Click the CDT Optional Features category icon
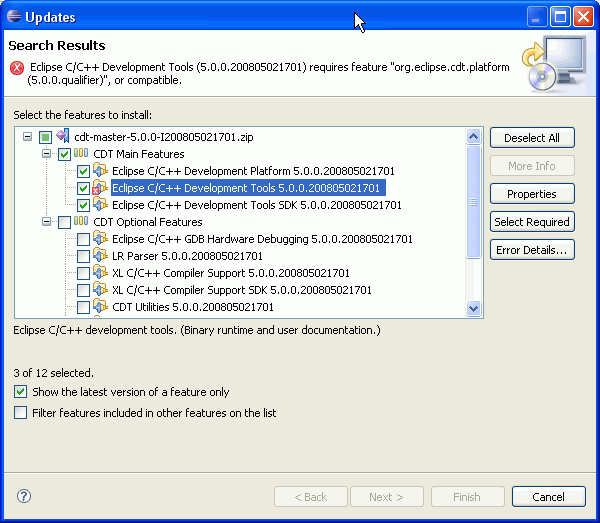Image resolution: width=600 pixels, height=523 pixels. pyautogui.click(x=81, y=221)
